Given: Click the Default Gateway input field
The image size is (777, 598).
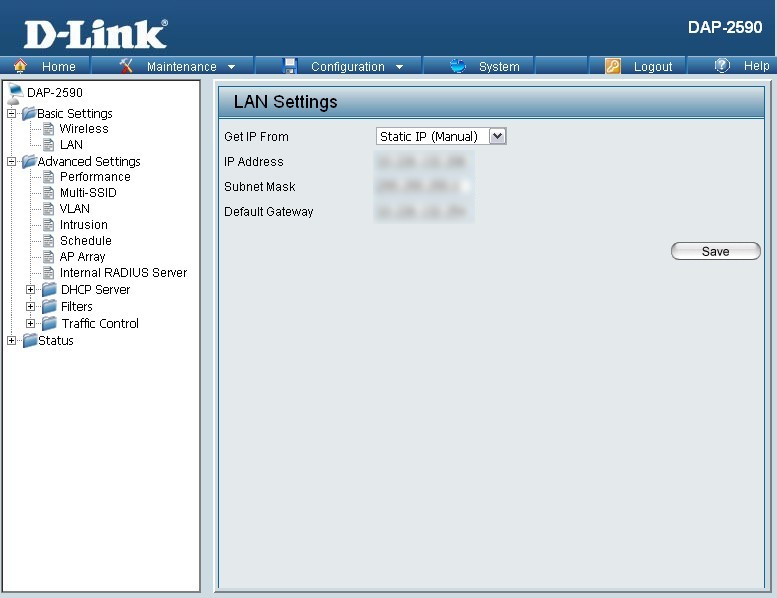Looking at the screenshot, I should (x=424, y=212).
